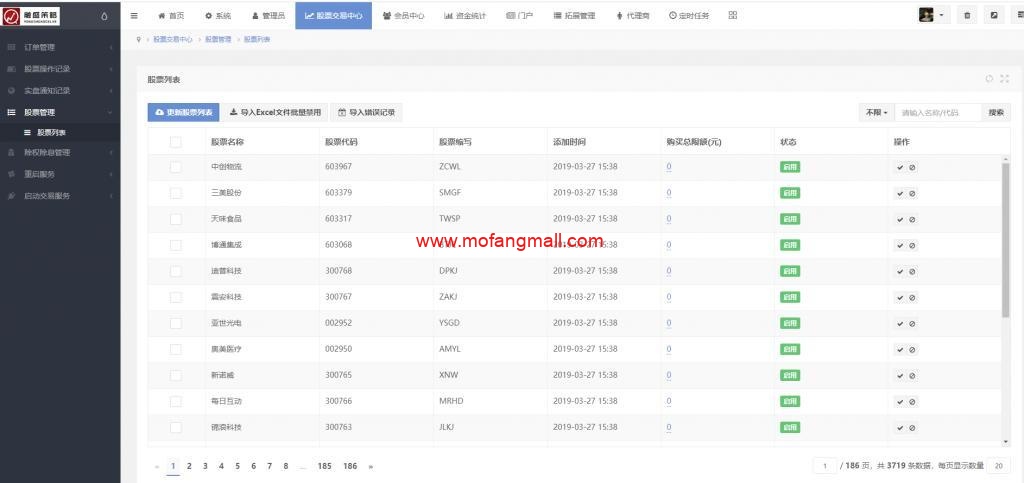Viewport: 1024px width, 483px height.
Task: Click the 输入名称/代码 search input field
Action: [937, 113]
